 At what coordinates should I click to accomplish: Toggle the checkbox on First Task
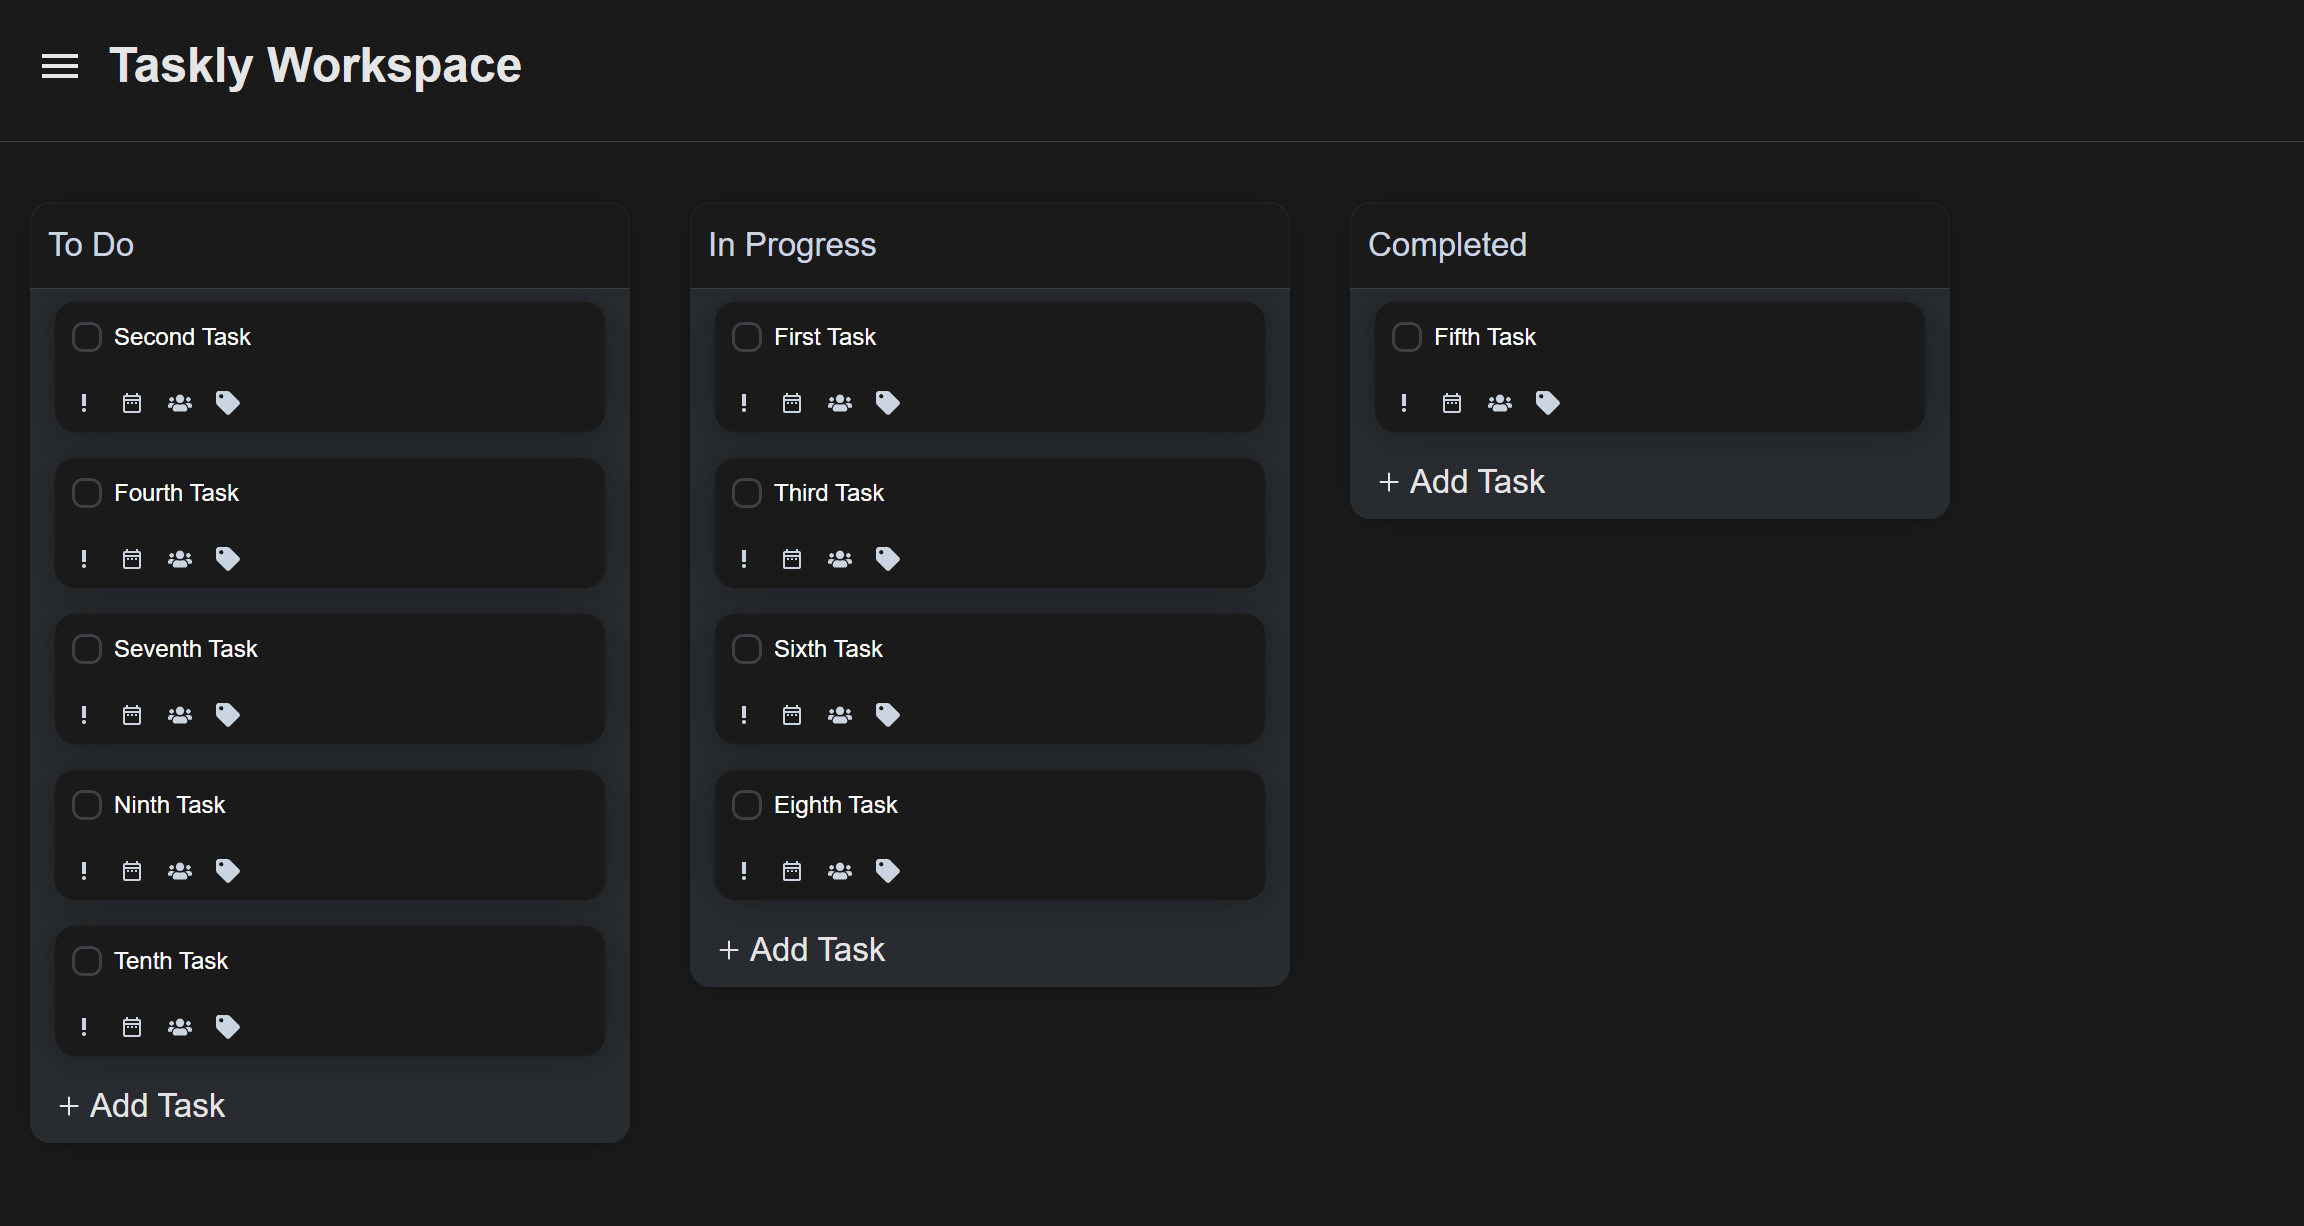click(x=747, y=337)
